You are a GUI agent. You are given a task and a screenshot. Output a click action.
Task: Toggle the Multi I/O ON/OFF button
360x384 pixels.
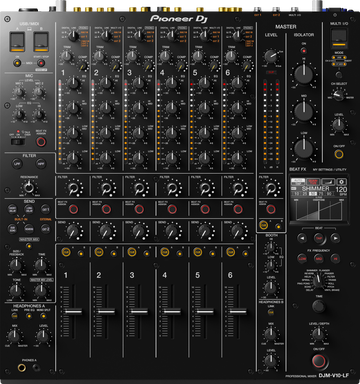coord(339,154)
